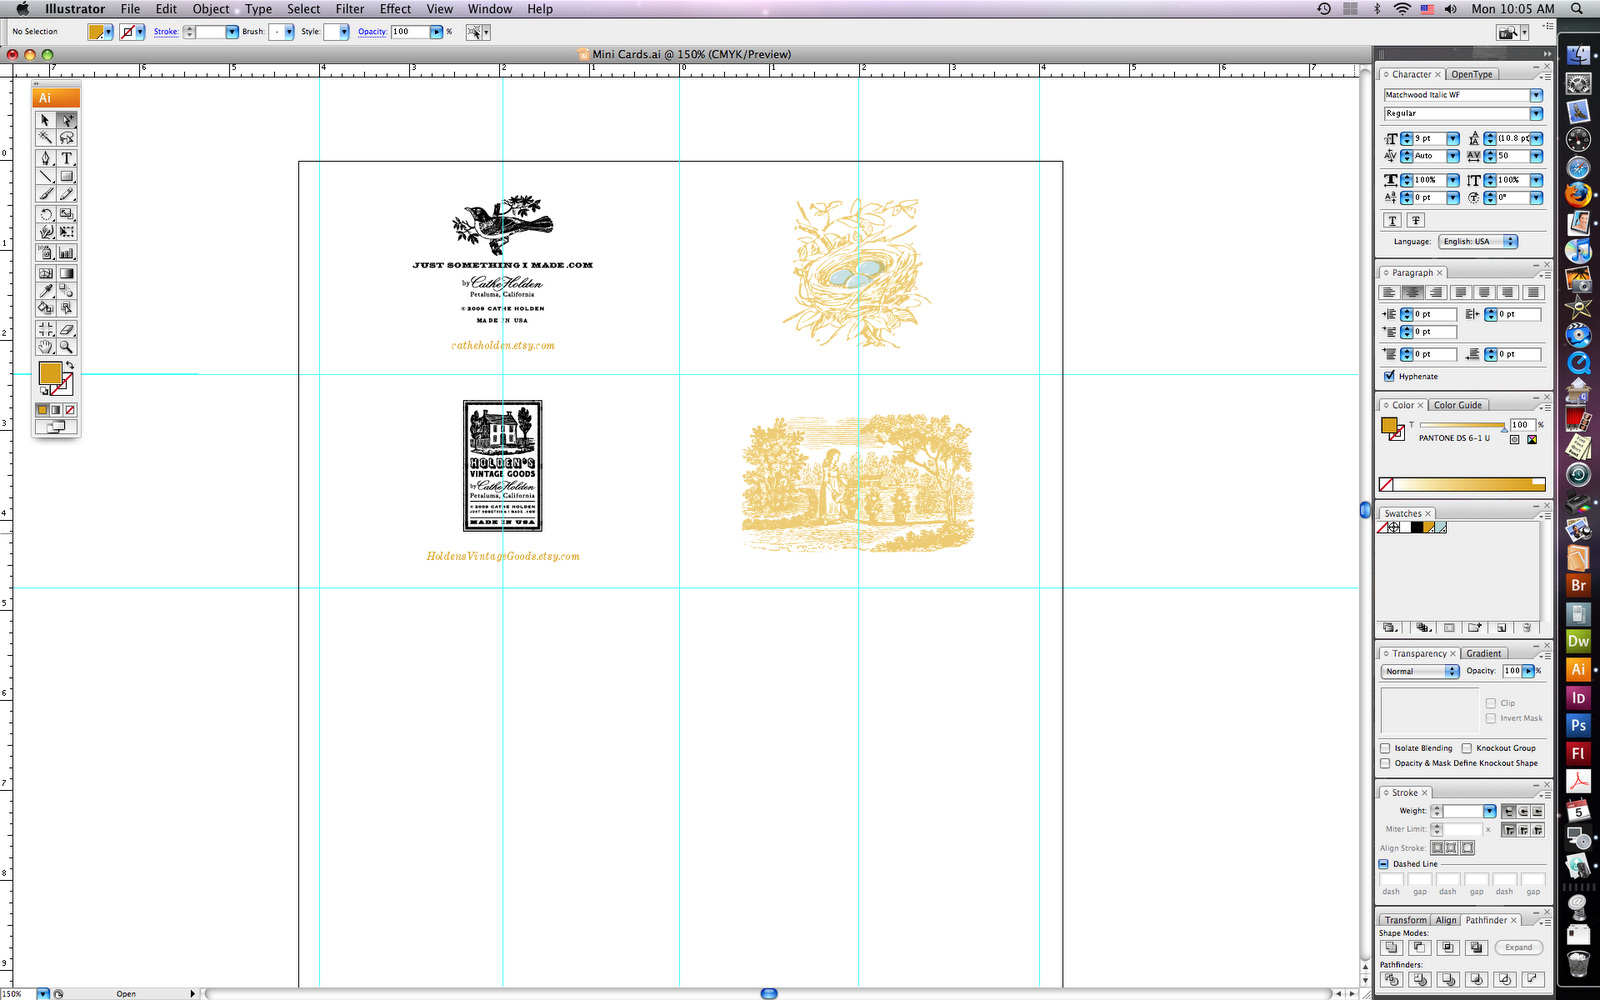The height and width of the screenshot is (1000, 1600).
Task: Select the Pencil tool
Action: [67, 194]
